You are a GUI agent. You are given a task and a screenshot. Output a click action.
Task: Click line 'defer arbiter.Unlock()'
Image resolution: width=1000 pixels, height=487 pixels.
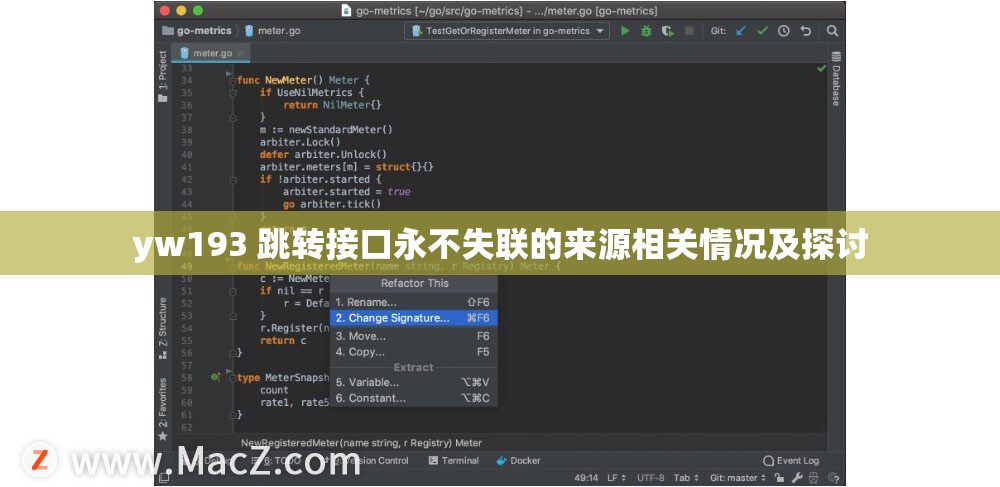coord(323,154)
